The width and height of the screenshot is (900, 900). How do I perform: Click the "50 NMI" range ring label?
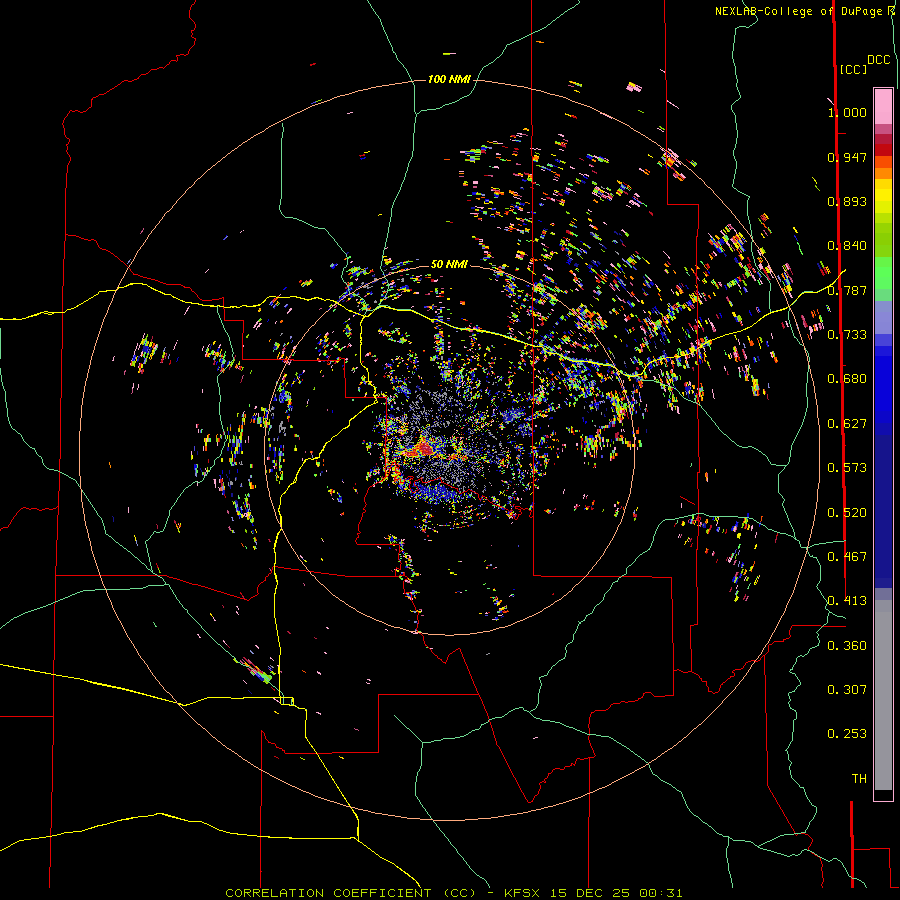pyautogui.click(x=449, y=264)
